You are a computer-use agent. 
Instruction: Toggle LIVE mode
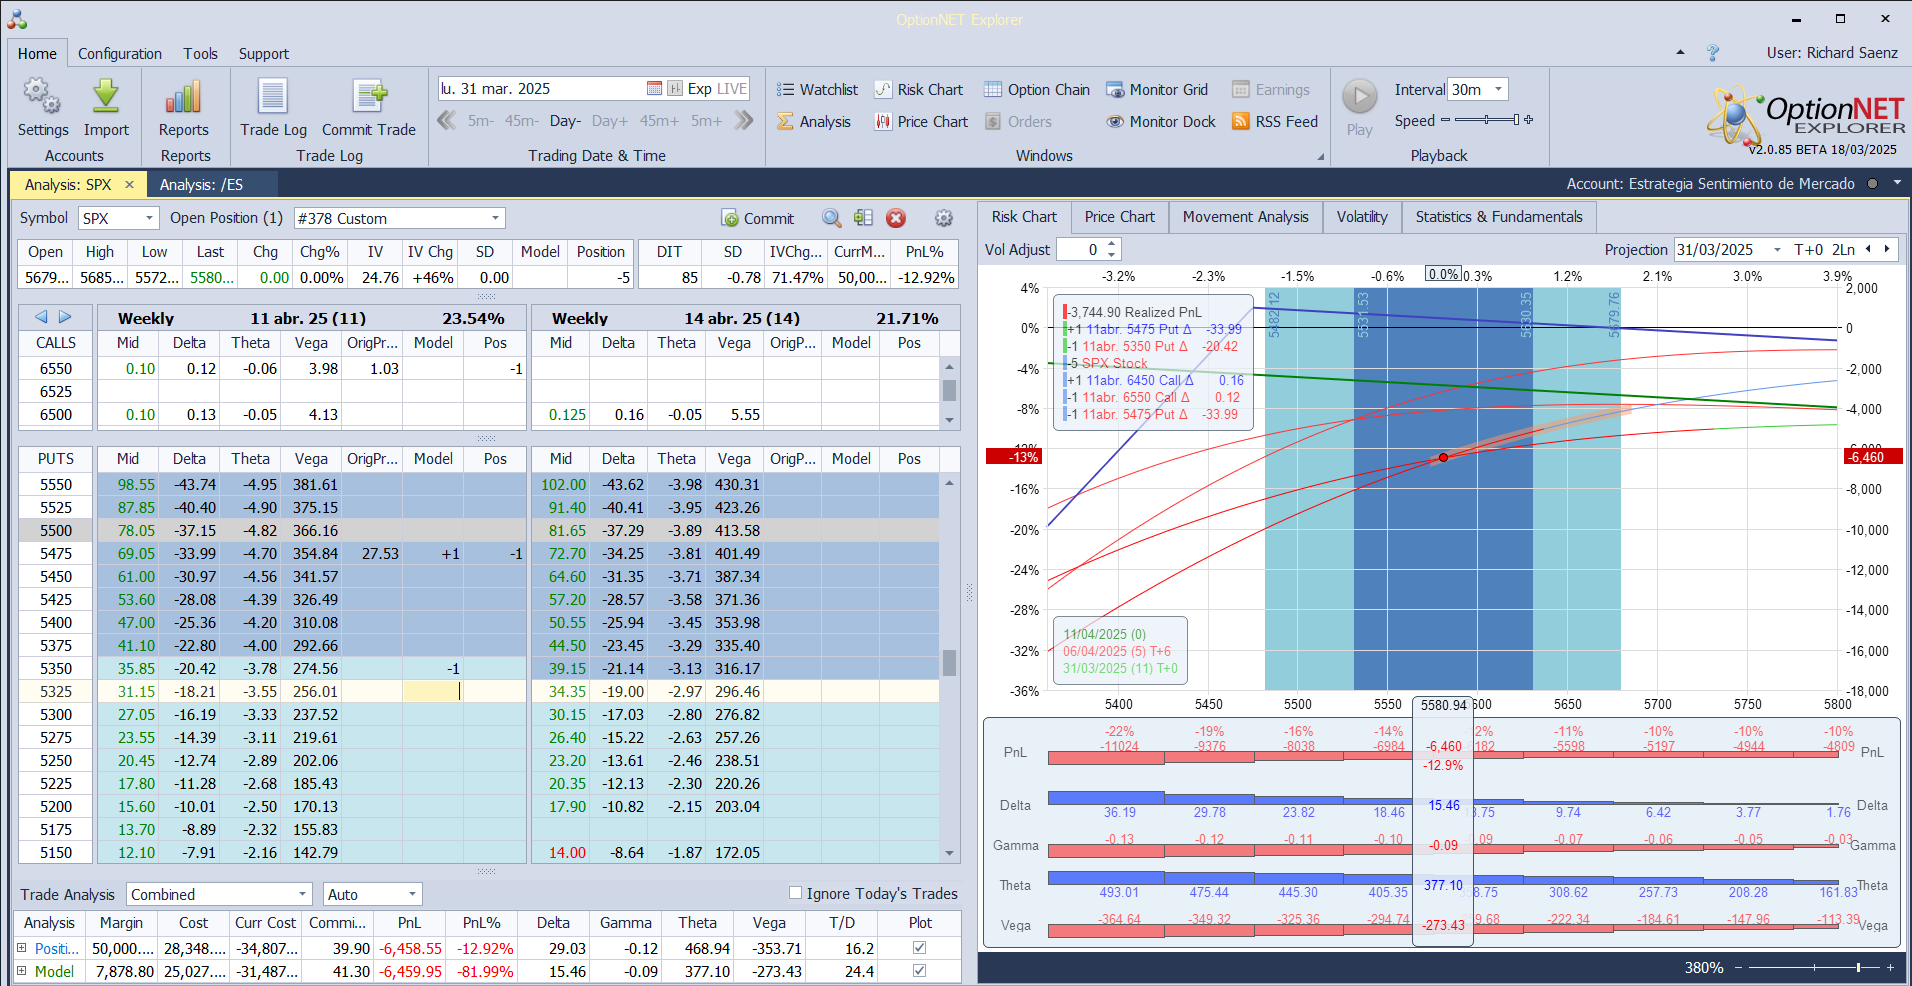pyautogui.click(x=732, y=89)
